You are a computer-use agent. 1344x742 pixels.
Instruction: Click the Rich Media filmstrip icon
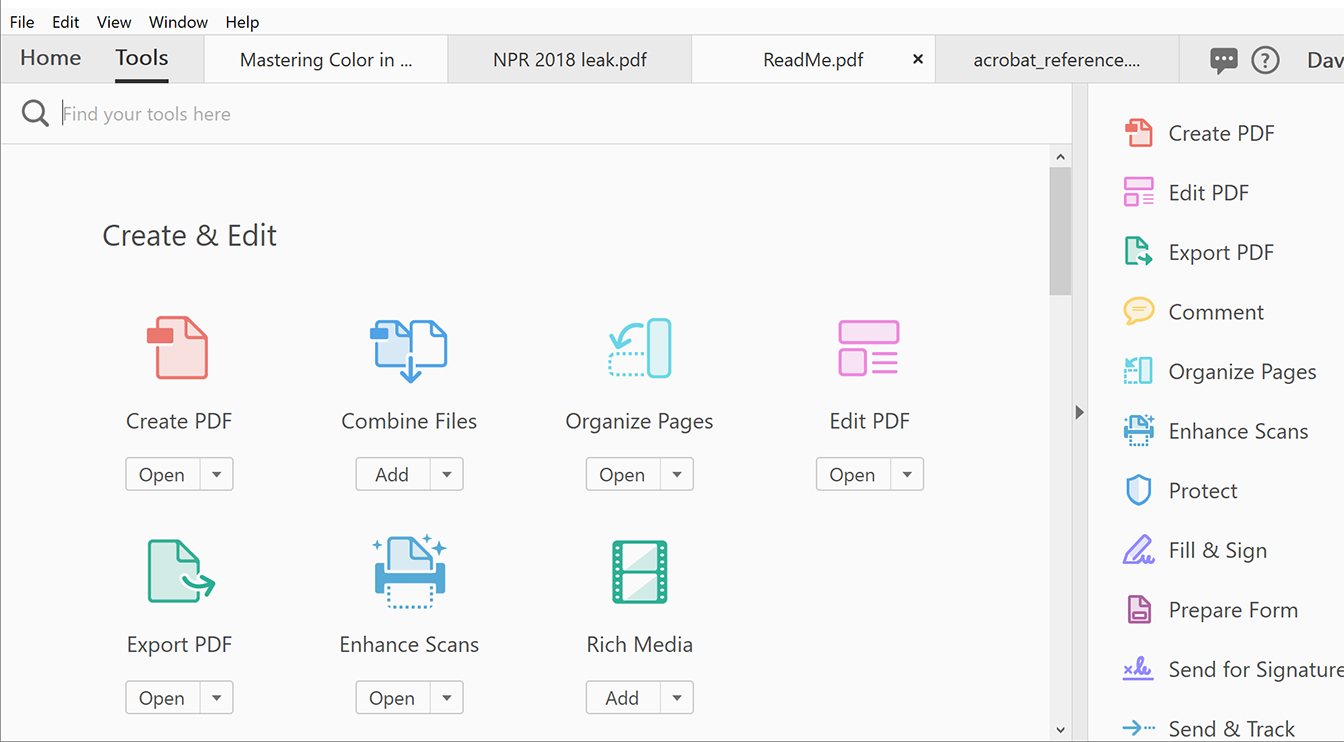tap(639, 572)
